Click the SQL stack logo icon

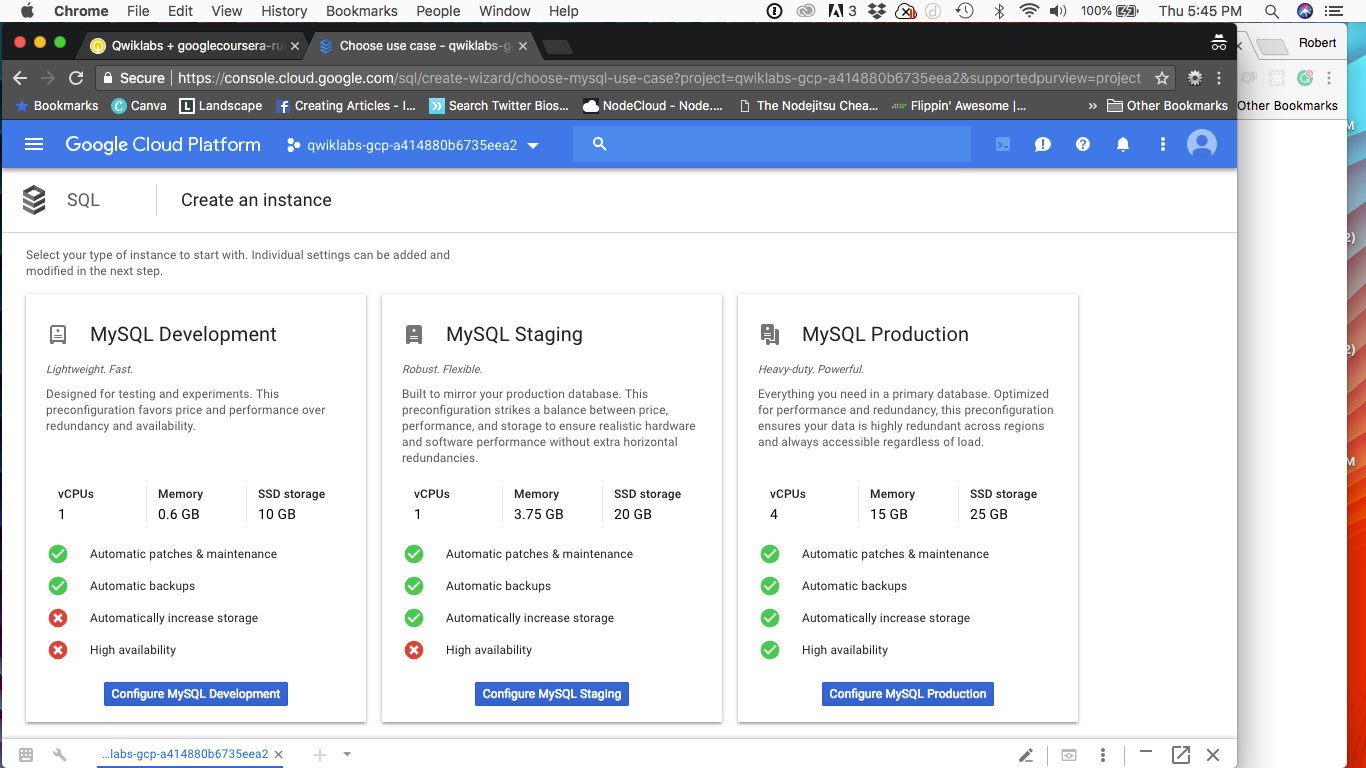(34, 200)
